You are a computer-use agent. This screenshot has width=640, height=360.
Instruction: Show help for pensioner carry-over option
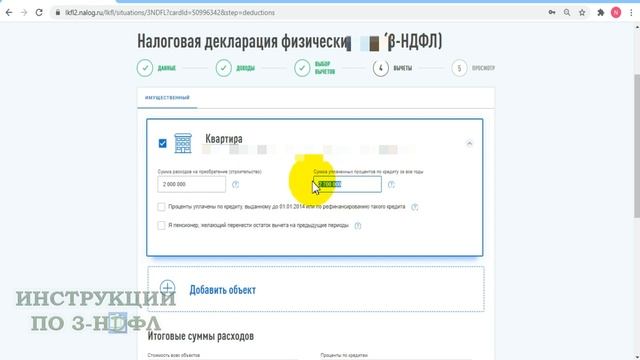[358, 226]
